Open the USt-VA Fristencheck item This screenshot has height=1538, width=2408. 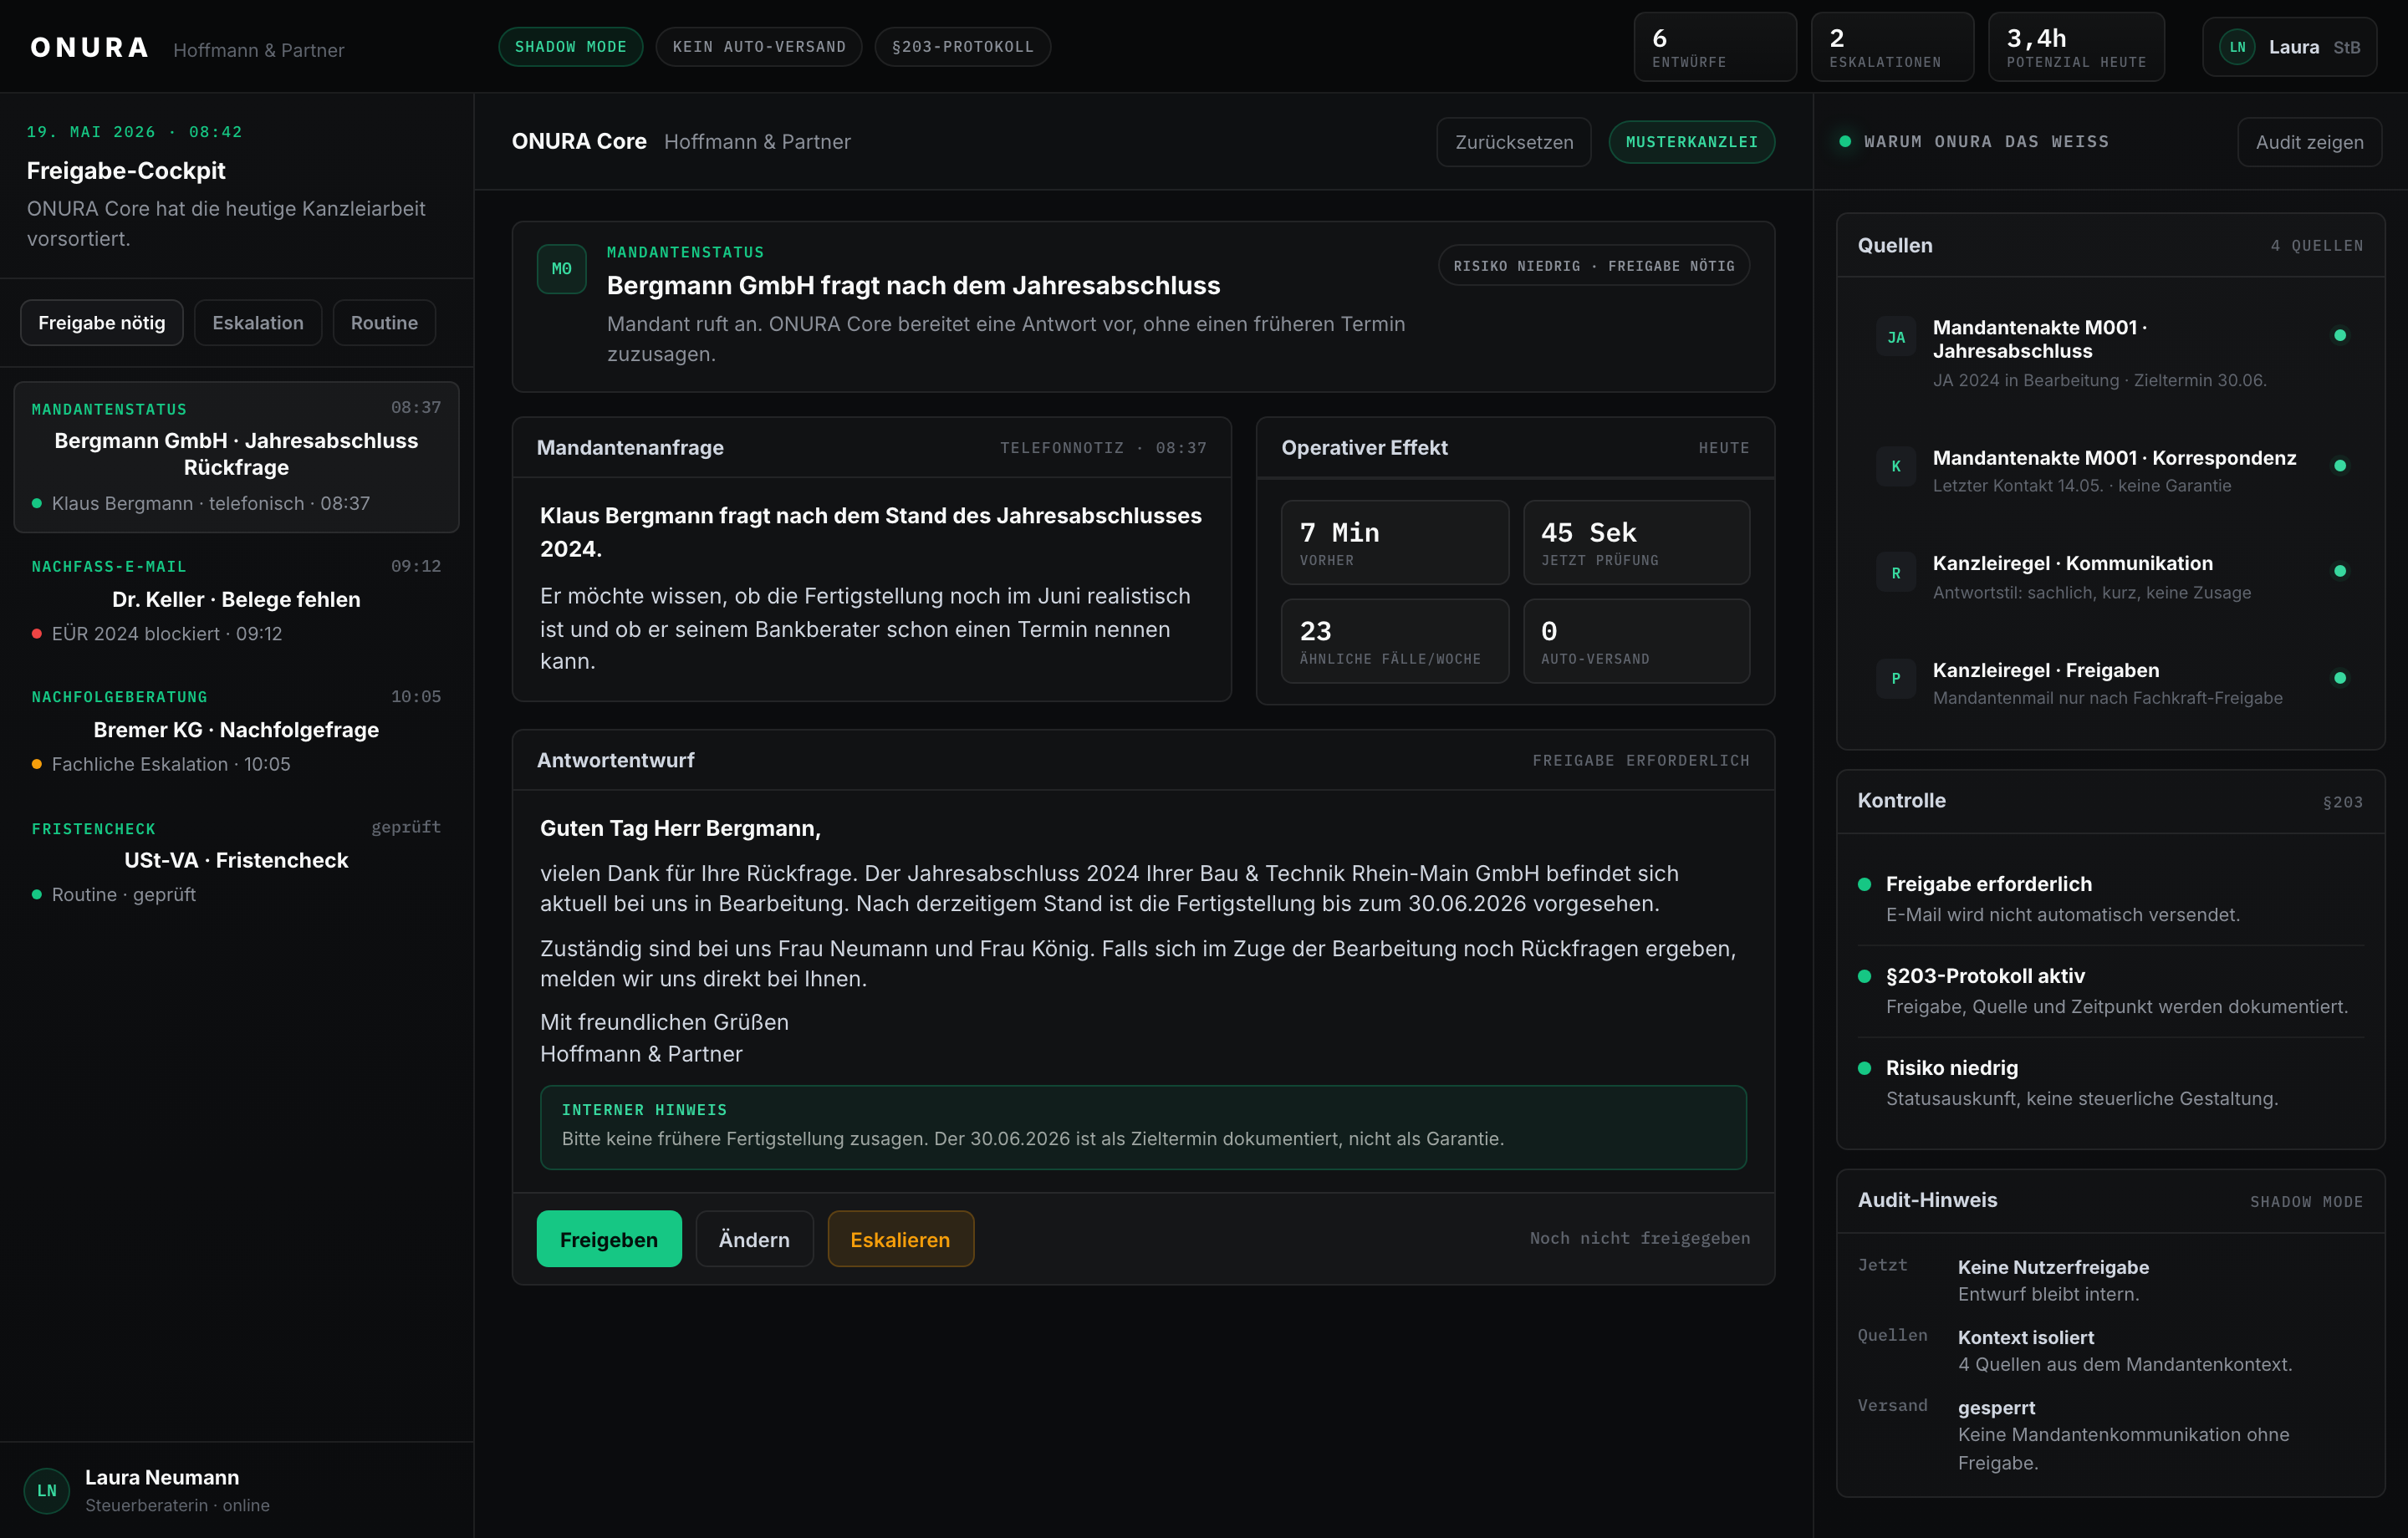236,861
